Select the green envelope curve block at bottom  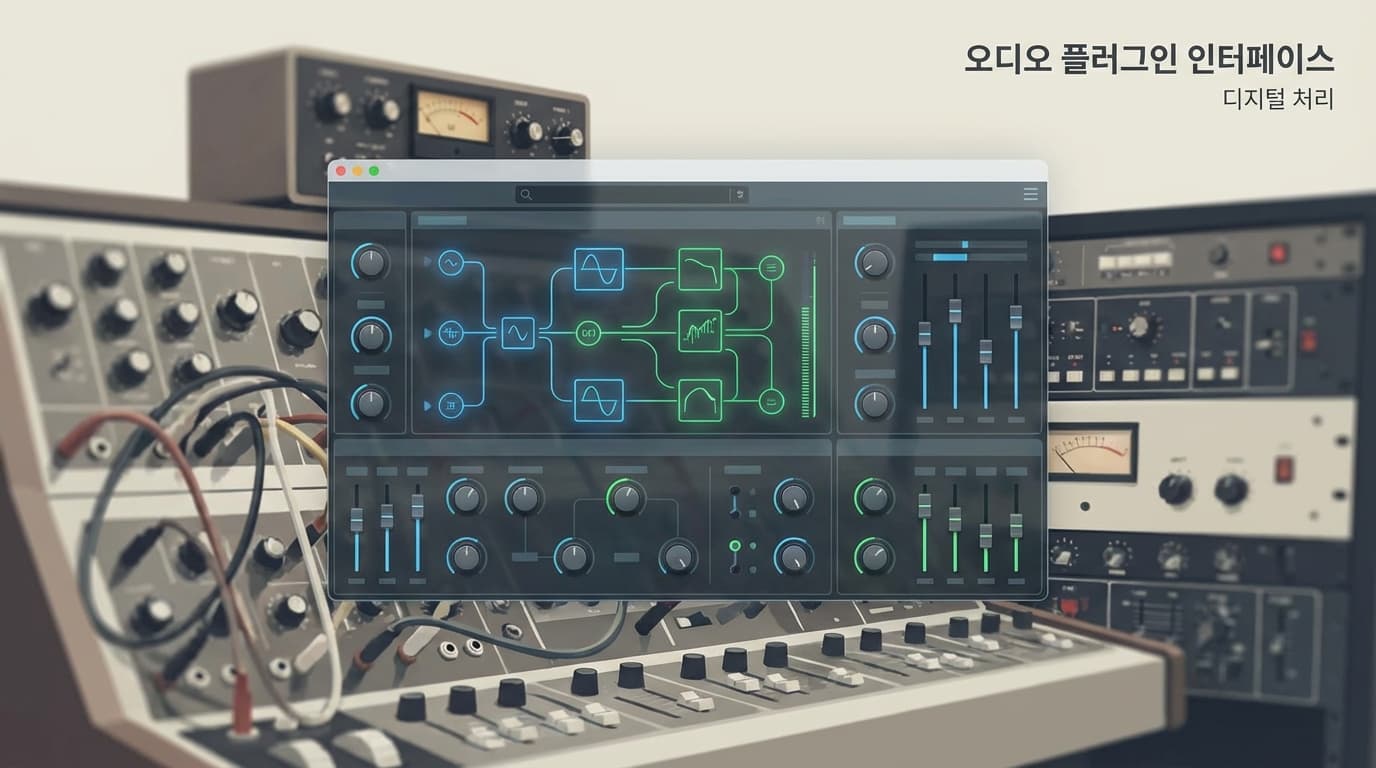700,400
